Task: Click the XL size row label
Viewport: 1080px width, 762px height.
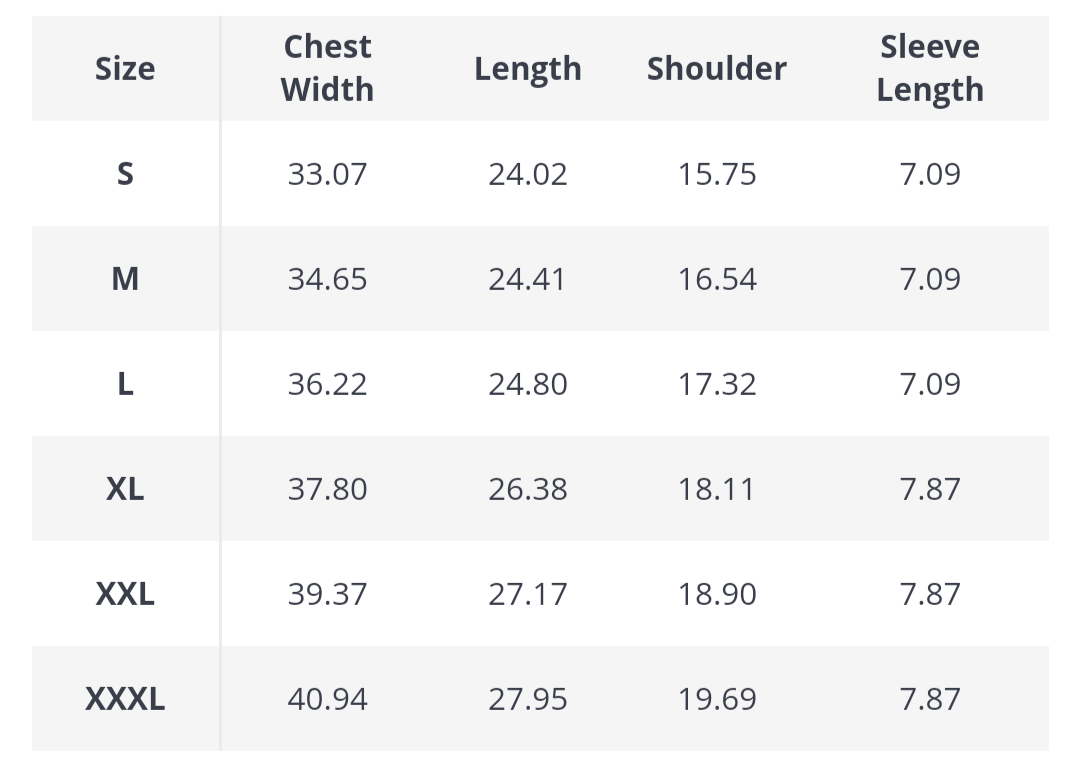Action: pos(125,489)
